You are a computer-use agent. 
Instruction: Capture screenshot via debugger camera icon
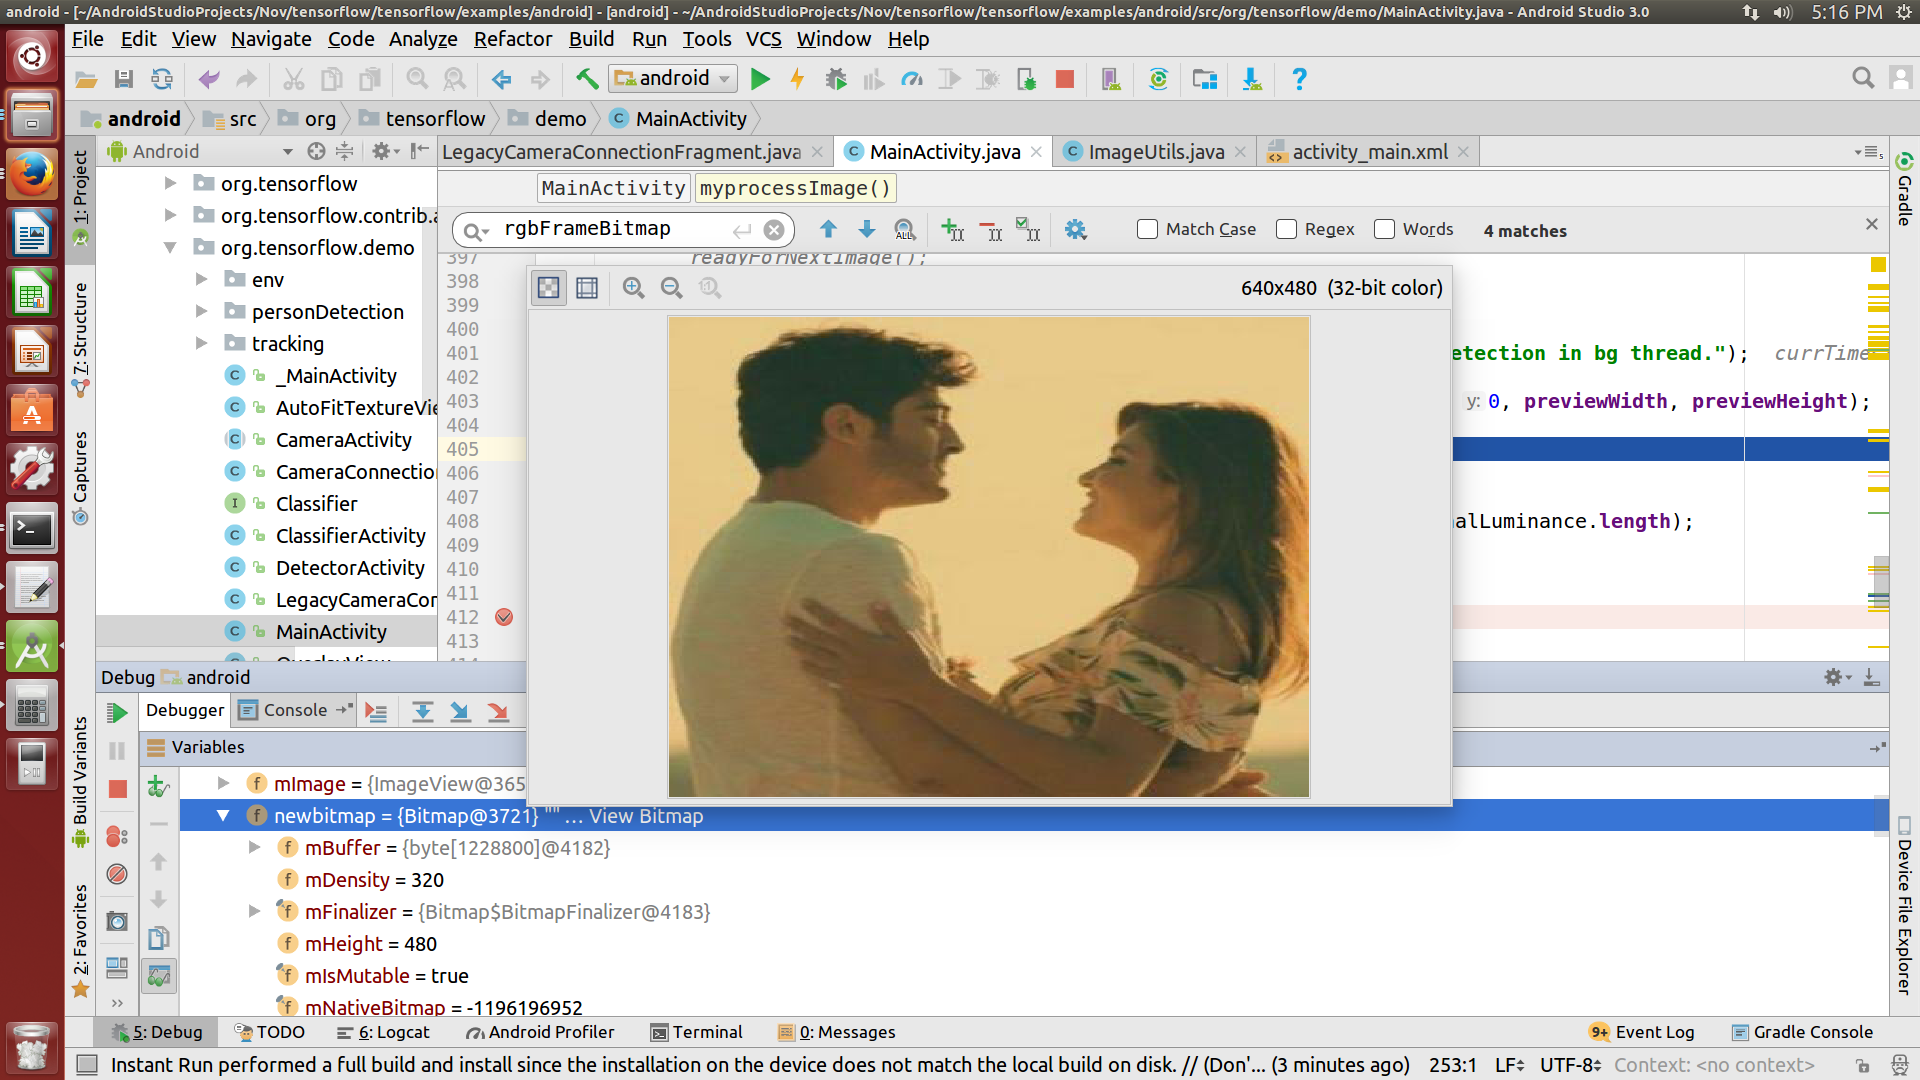point(117,922)
